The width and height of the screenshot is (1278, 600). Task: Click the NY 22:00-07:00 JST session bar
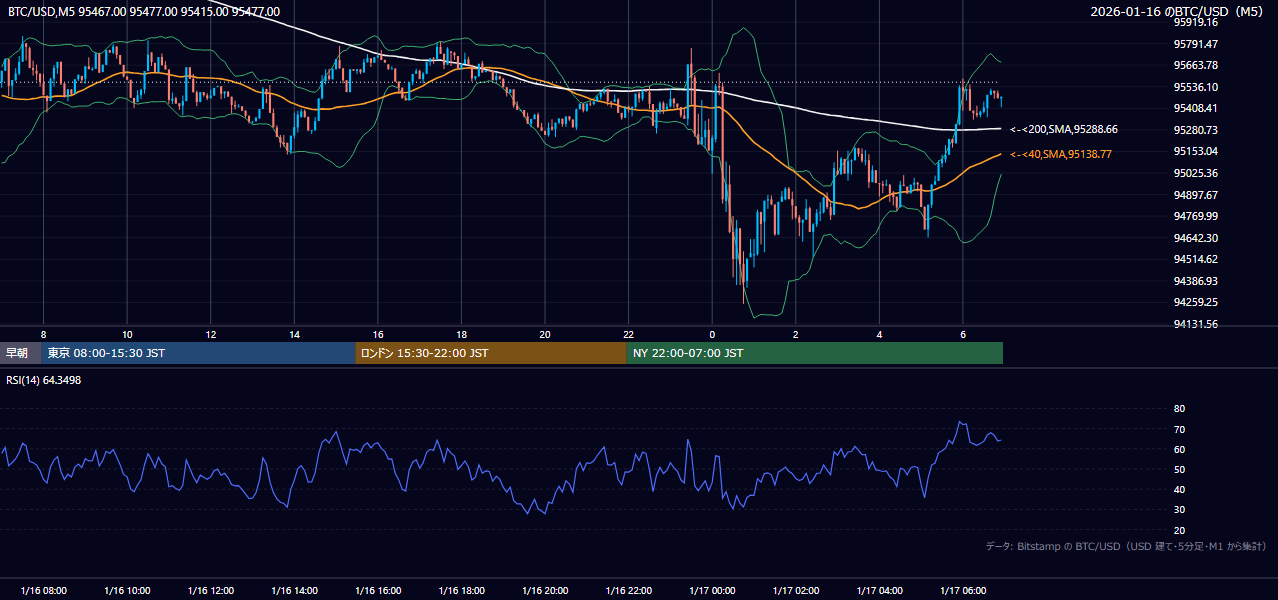pos(815,353)
